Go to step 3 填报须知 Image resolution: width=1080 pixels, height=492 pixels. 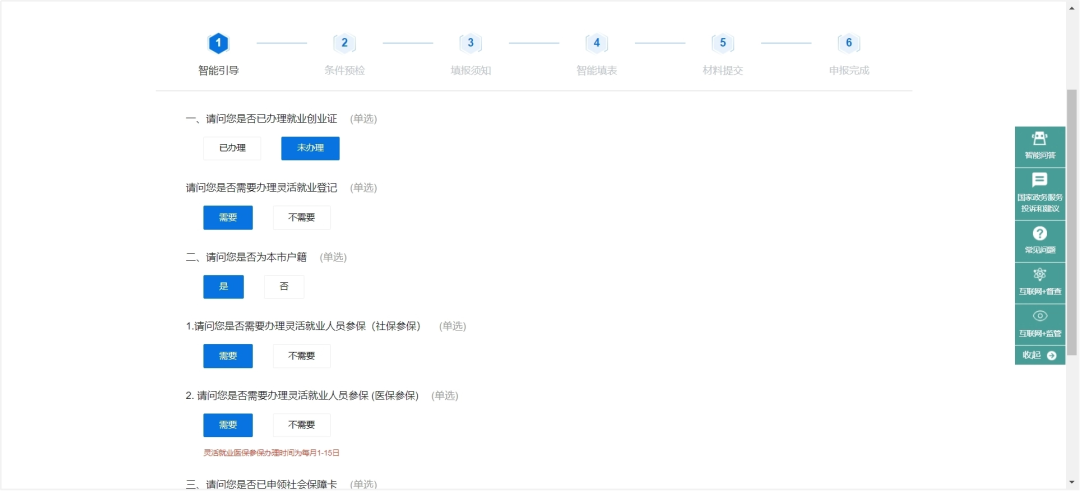coord(470,43)
